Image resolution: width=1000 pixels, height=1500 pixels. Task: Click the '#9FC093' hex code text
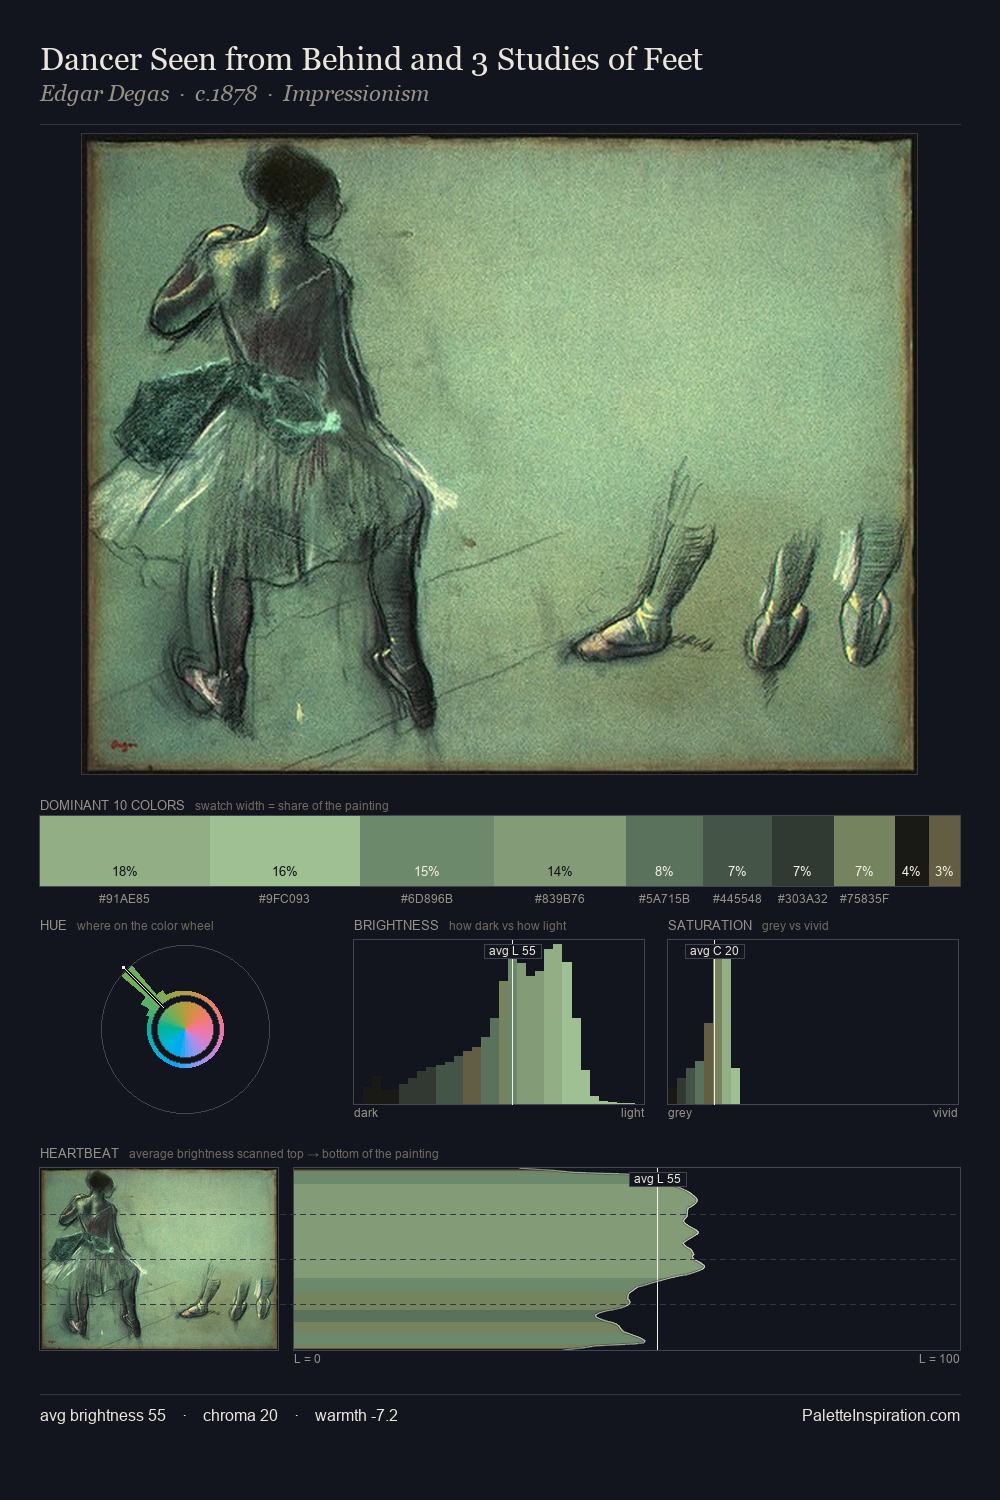284,899
